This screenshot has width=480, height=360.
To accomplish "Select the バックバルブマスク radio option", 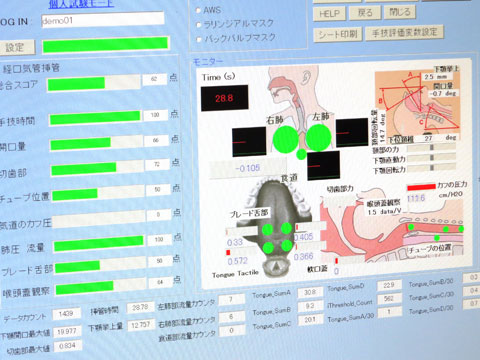I will tap(199, 39).
